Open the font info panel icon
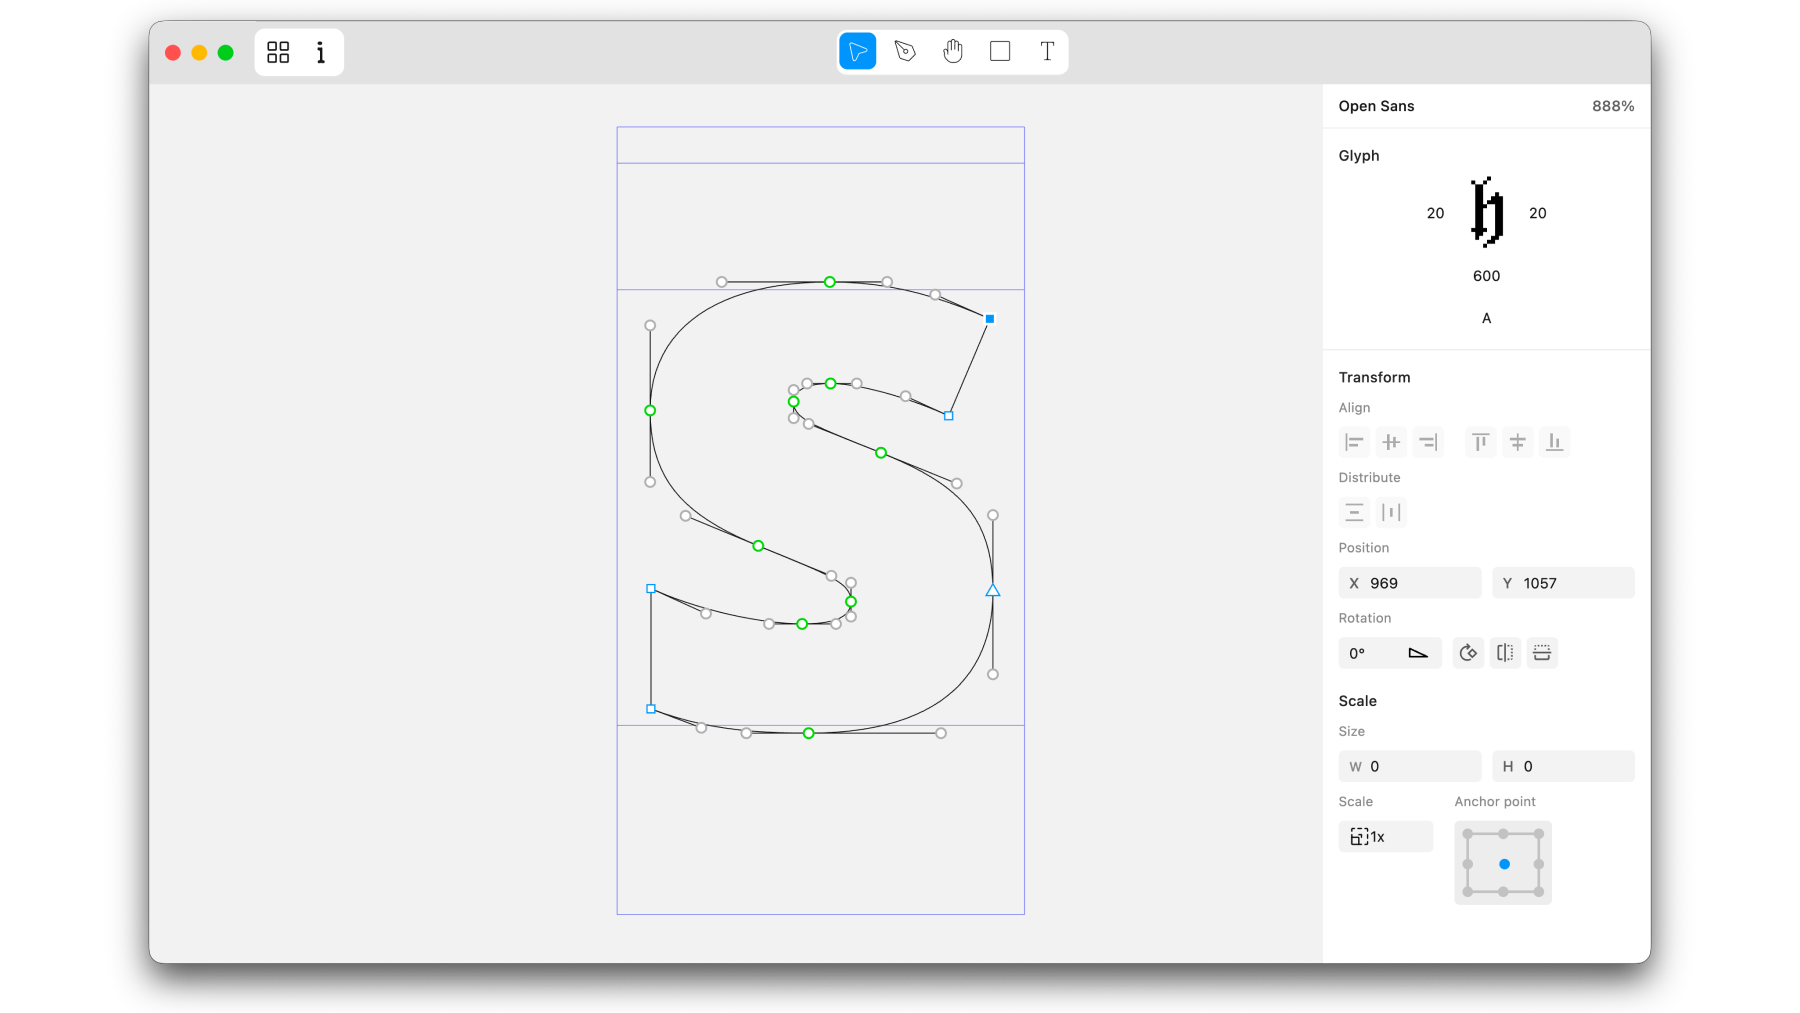 pyautogui.click(x=321, y=53)
